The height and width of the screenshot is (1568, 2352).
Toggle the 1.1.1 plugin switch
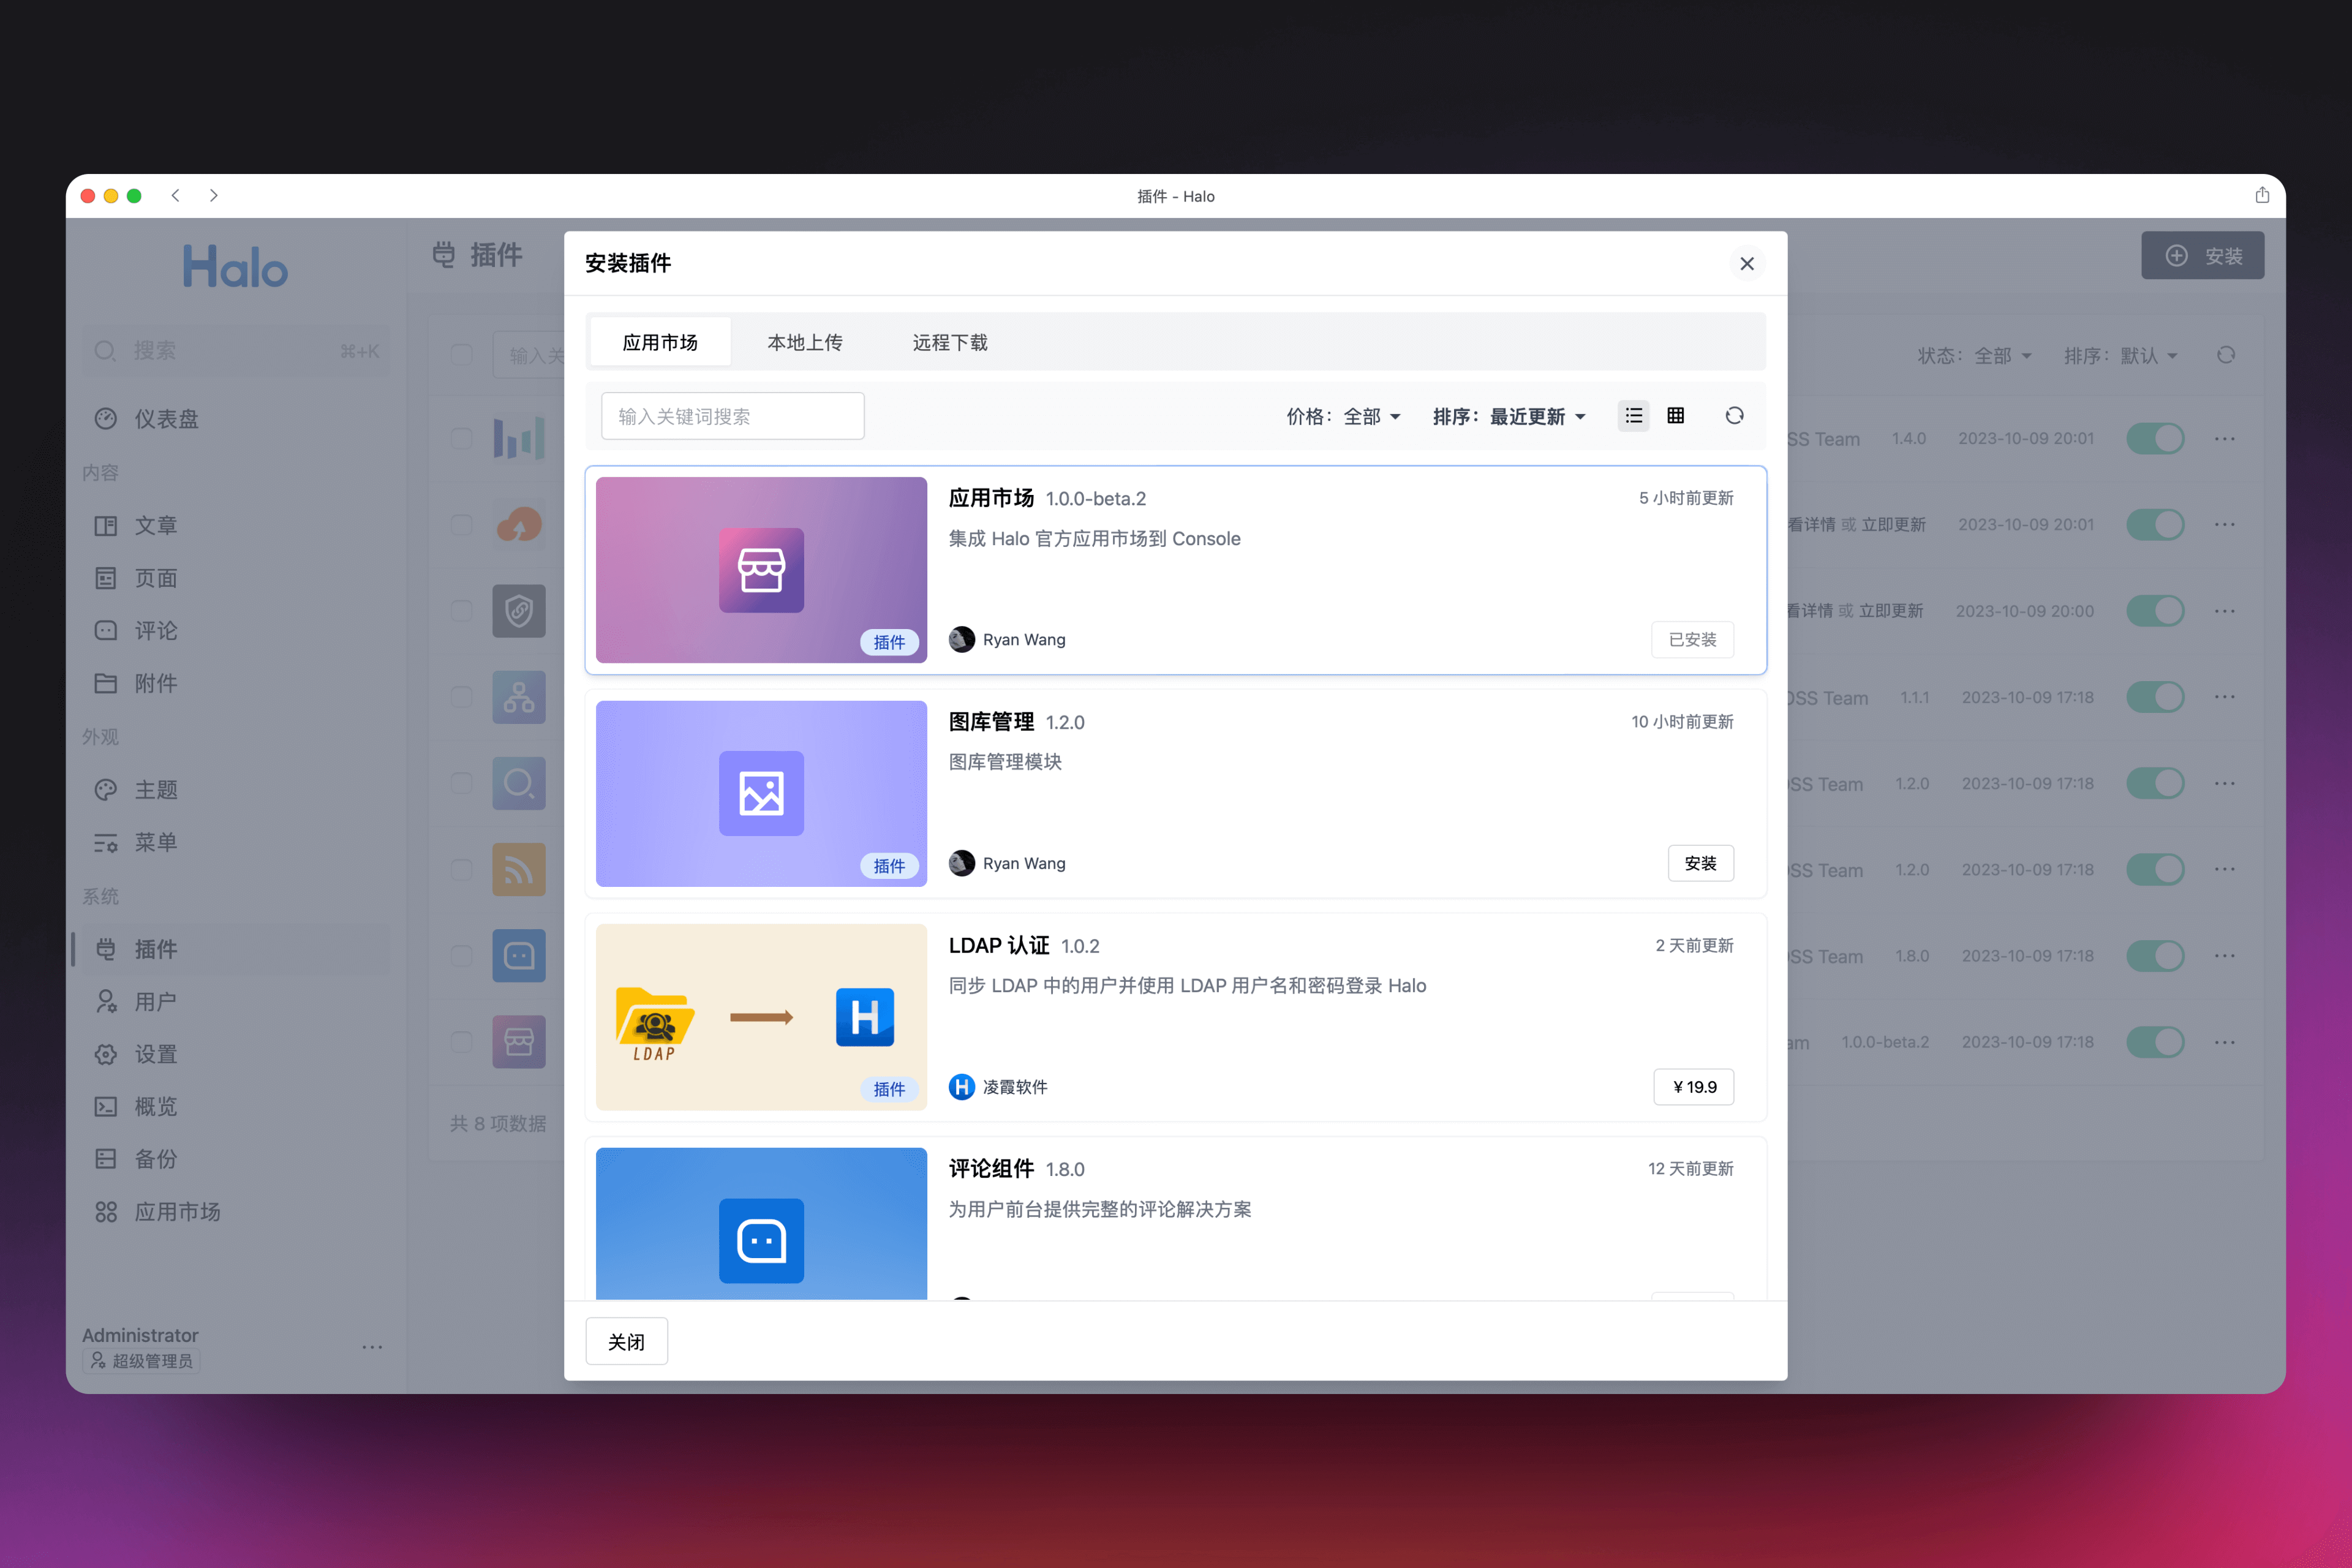[2155, 697]
